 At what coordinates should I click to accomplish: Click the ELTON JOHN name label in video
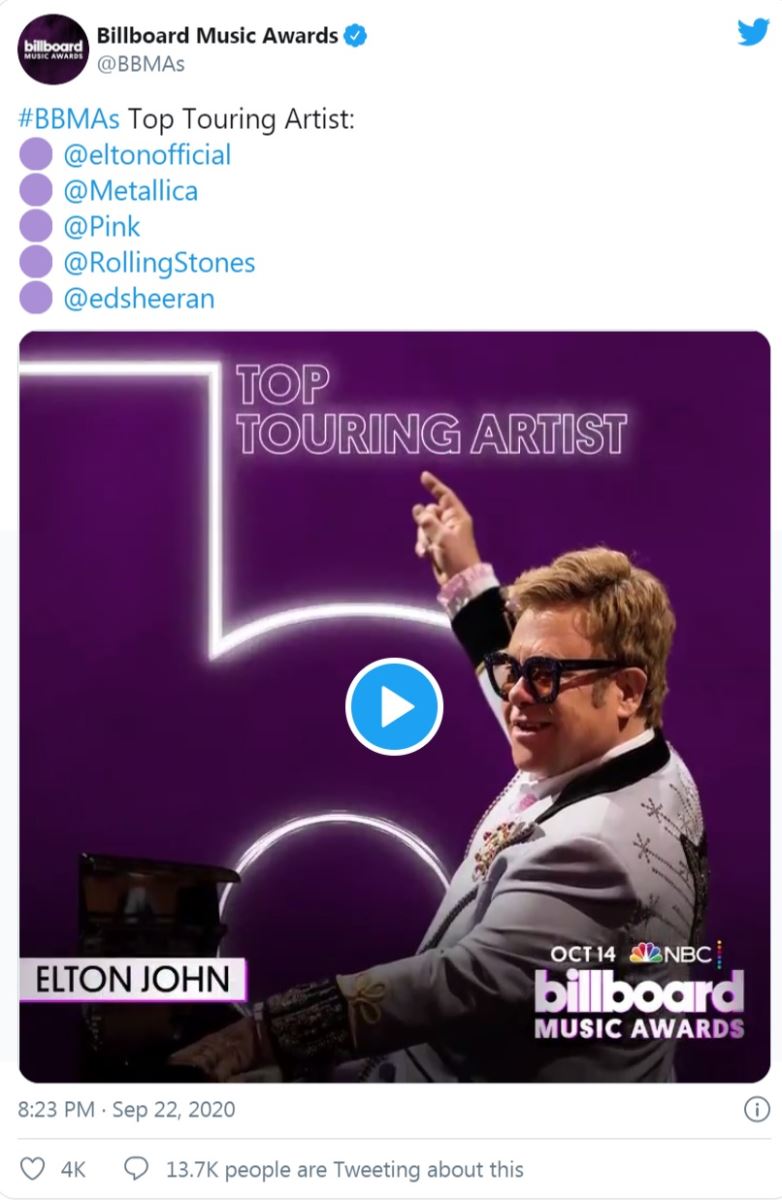coord(131,979)
